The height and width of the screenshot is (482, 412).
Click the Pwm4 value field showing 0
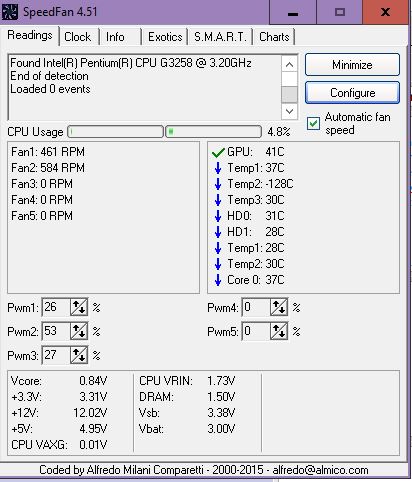click(256, 307)
